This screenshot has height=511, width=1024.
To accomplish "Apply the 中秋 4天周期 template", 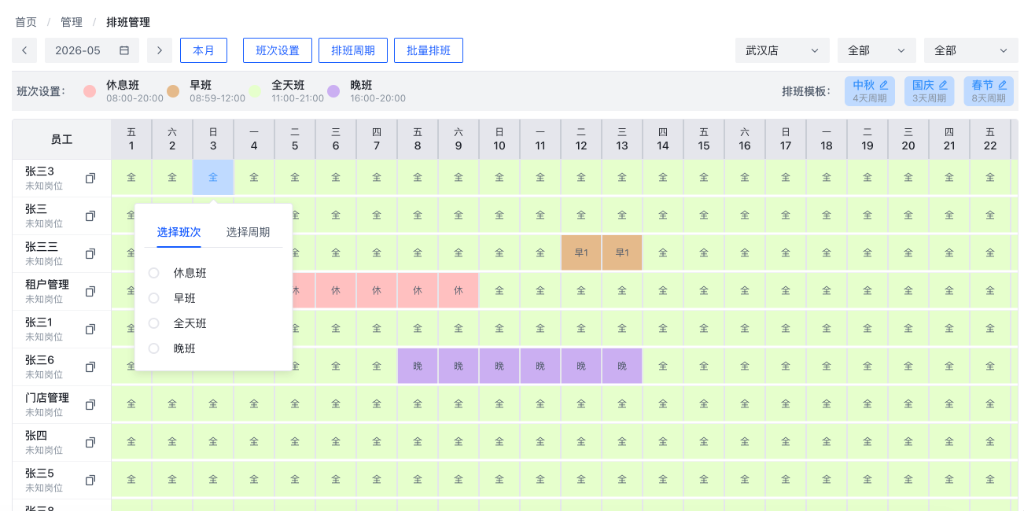I will point(870,91).
